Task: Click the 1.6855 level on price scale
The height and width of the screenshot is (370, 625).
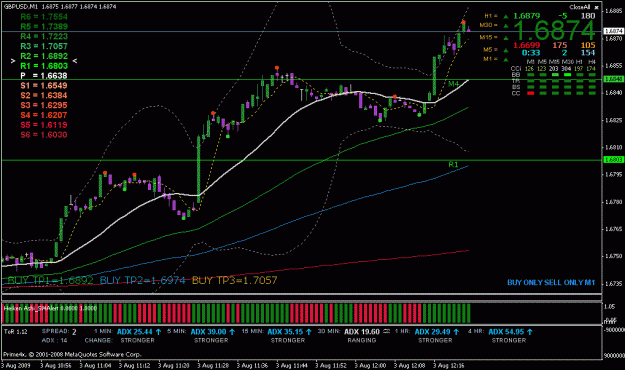Action: [x=613, y=66]
